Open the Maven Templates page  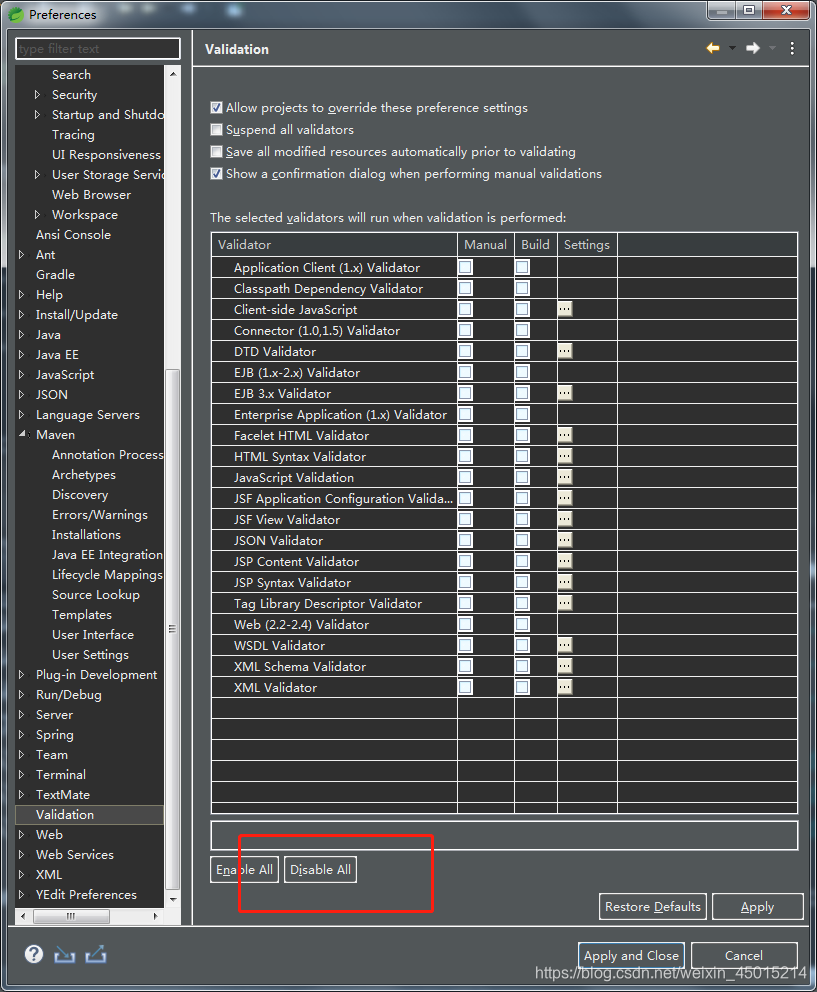click(82, 614)
